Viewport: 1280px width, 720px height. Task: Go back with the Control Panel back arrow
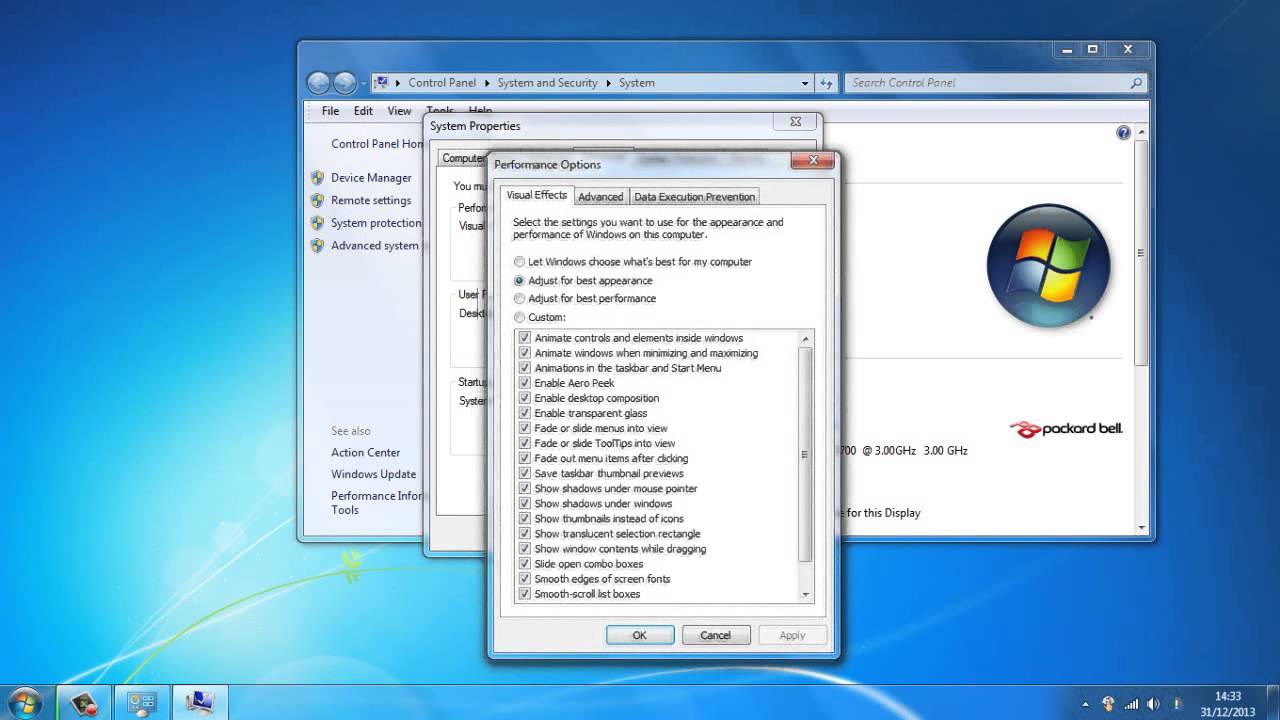tap(319, 83)
